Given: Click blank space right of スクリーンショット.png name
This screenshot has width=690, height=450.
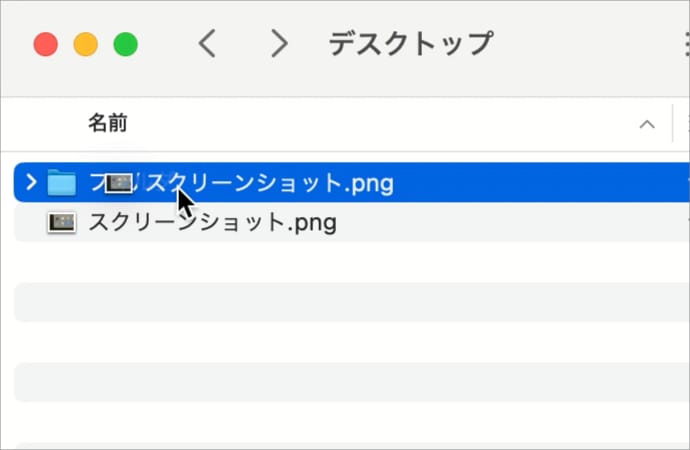Looking at the screenshot, I should pyautogui.click(x=500, y=223).
